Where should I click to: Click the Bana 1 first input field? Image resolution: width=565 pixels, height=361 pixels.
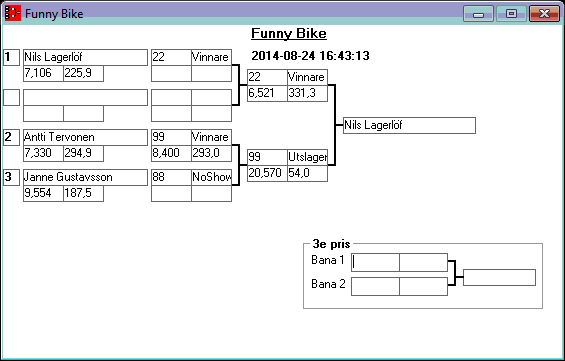point(375,262)
